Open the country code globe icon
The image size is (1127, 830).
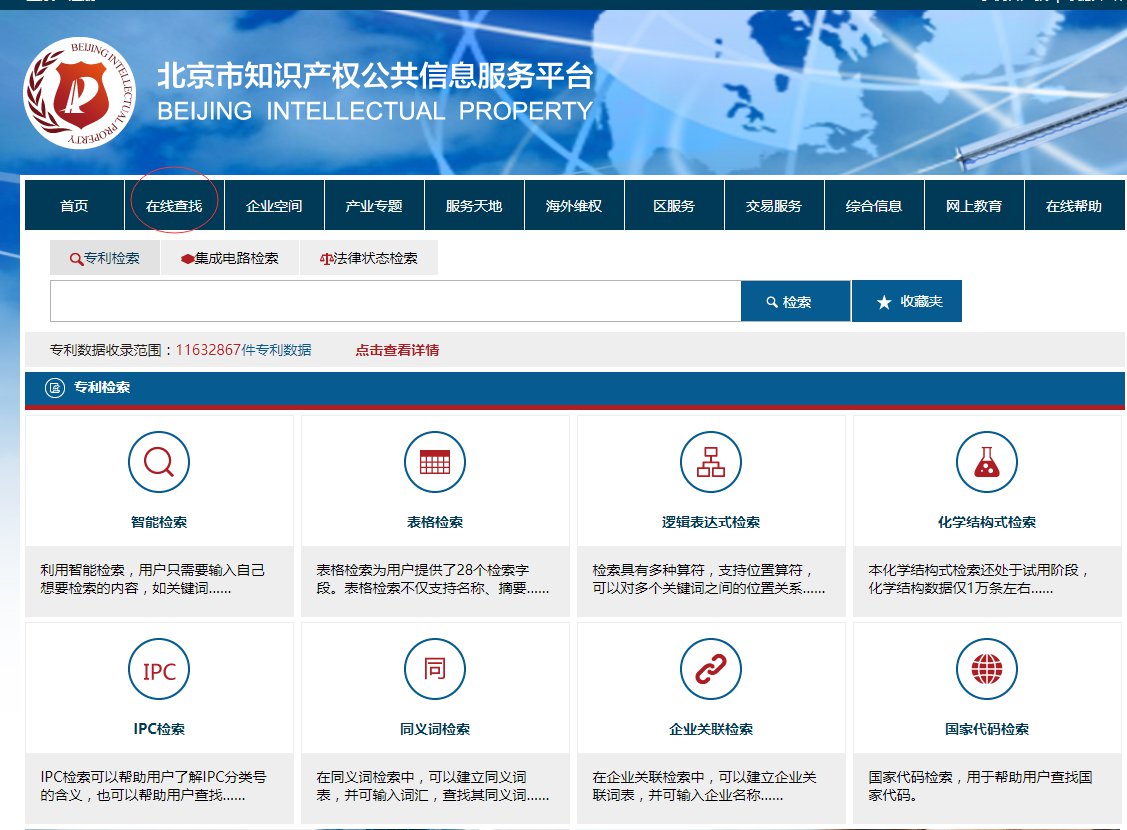(x=987, y=669)
